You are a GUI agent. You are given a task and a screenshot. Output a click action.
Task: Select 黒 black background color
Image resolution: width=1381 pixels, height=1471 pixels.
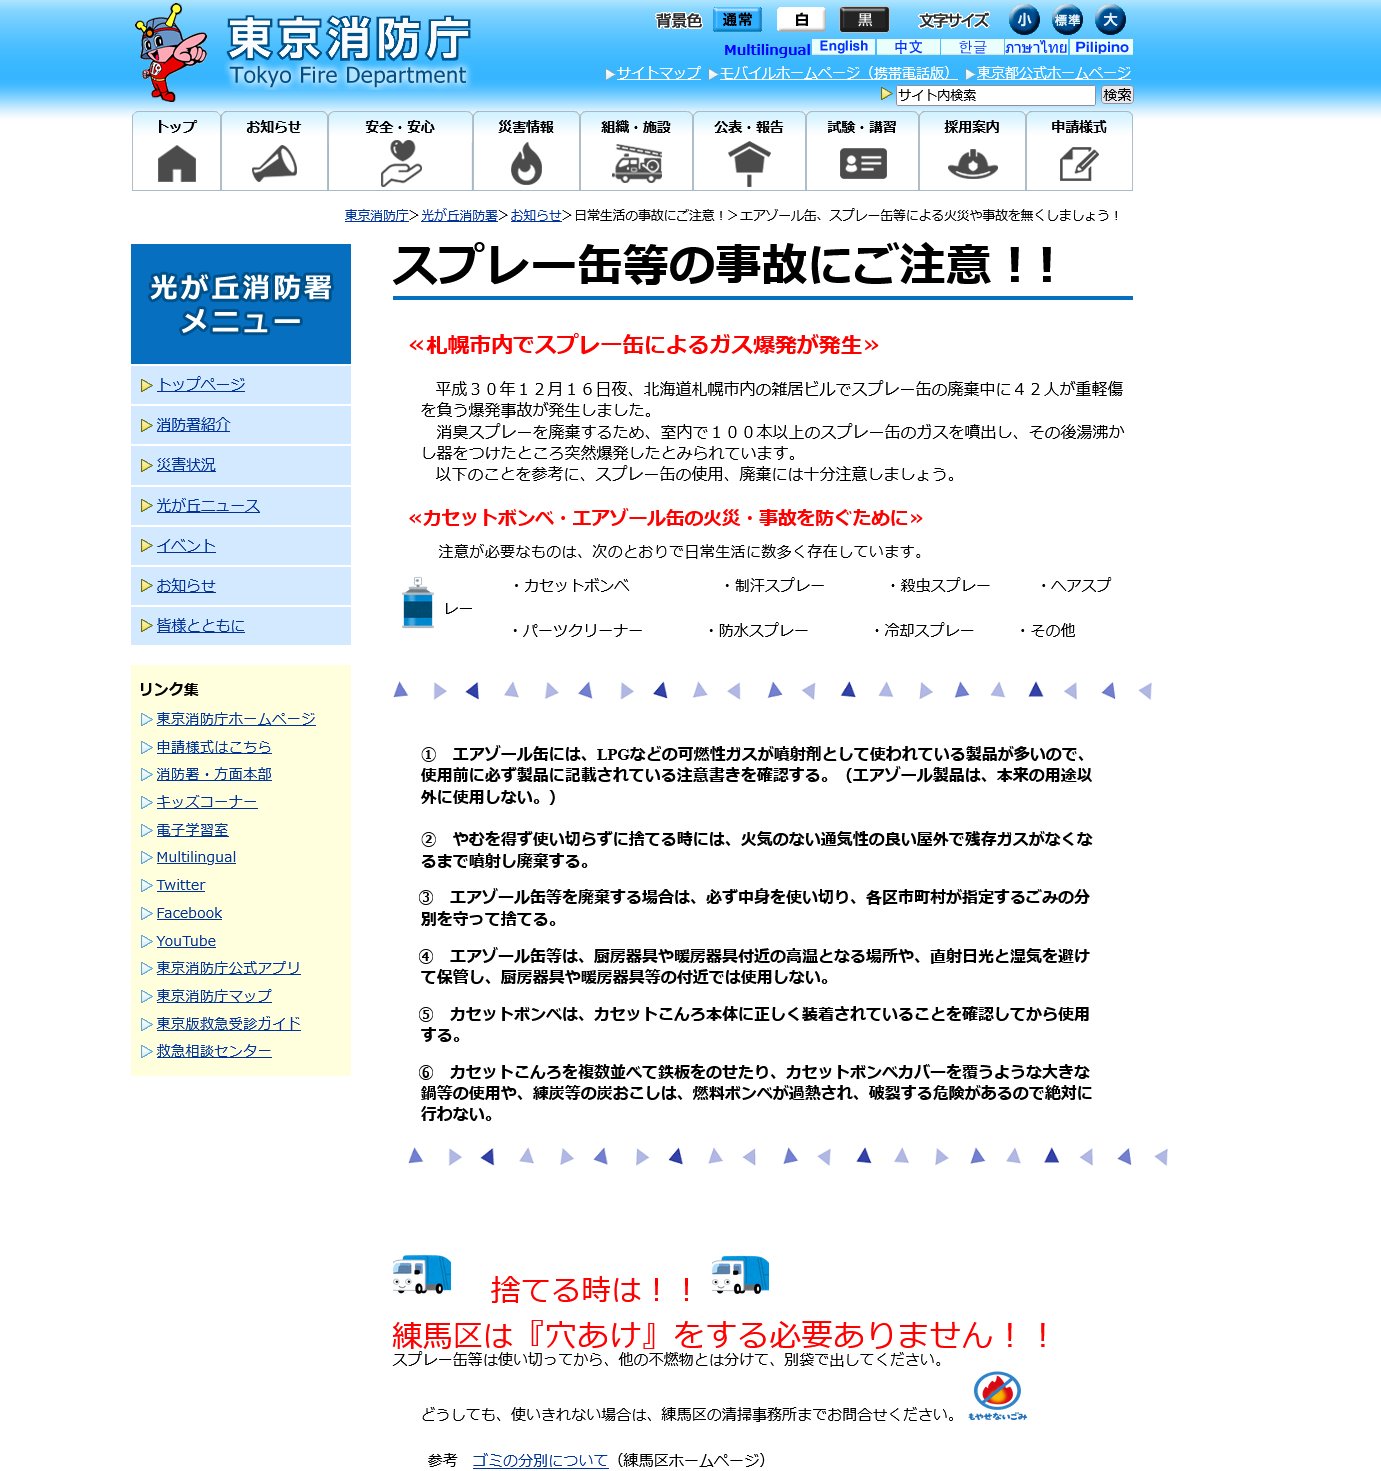click(x=865, y=20)
